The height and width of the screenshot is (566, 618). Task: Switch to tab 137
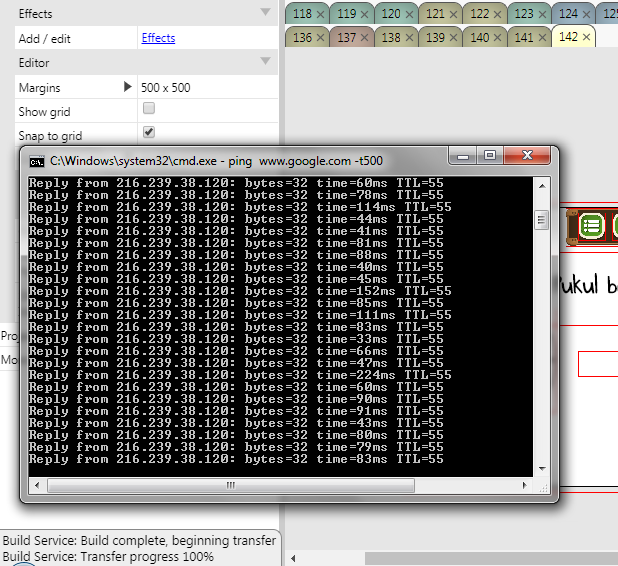click(346, 37)
